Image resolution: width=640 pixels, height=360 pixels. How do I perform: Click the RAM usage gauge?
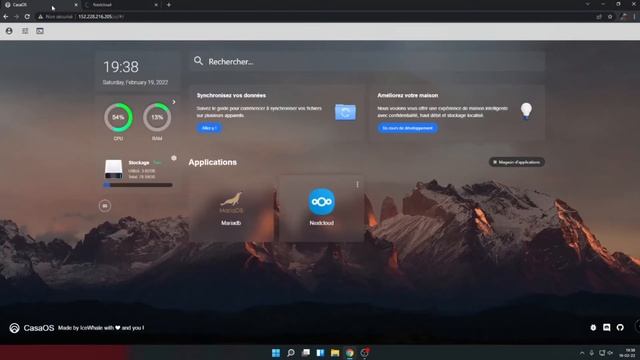click(157, 118)
